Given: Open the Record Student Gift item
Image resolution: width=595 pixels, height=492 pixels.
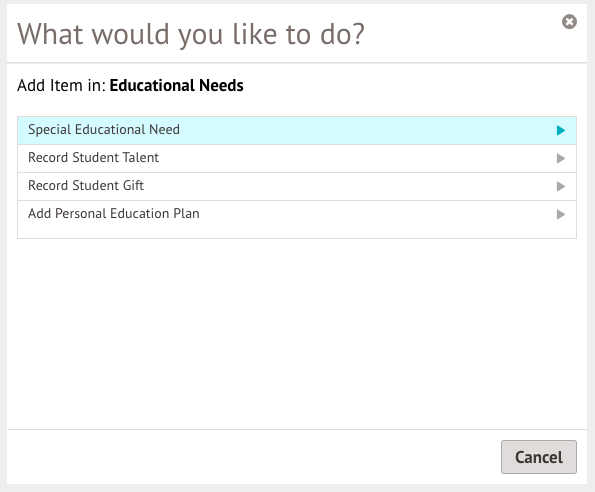Looking at the screenshot, I should click(297, 187).
